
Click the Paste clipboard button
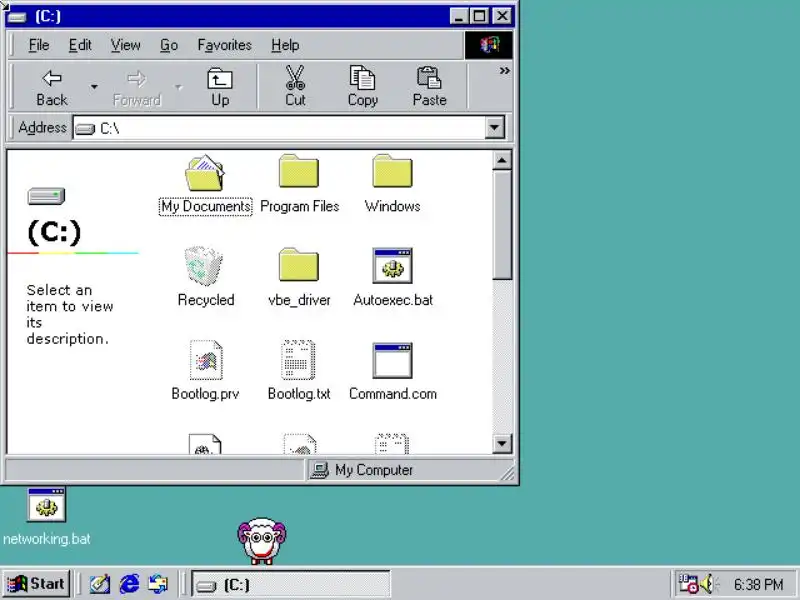(x=430, y=88)
